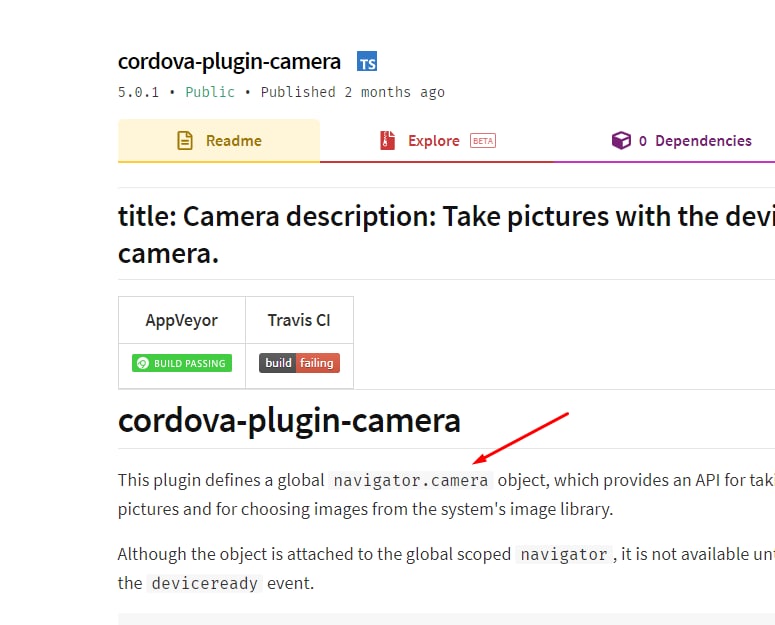Screen dimensions: 775x625
Task: Click the AppVeyor logo in the green badge
Action: coord(143,363)
